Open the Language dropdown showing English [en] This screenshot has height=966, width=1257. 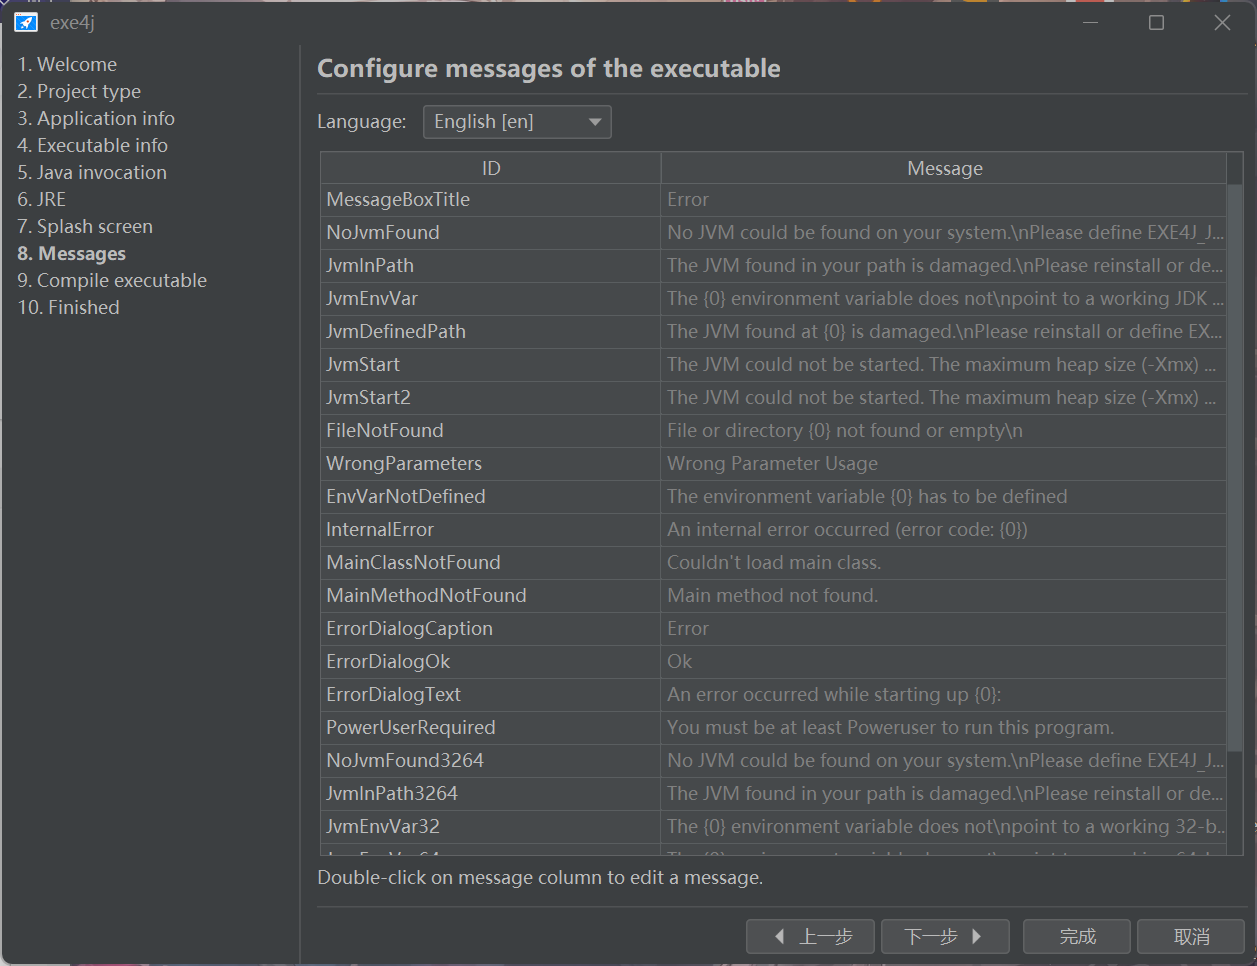click(x=517, y=122)
